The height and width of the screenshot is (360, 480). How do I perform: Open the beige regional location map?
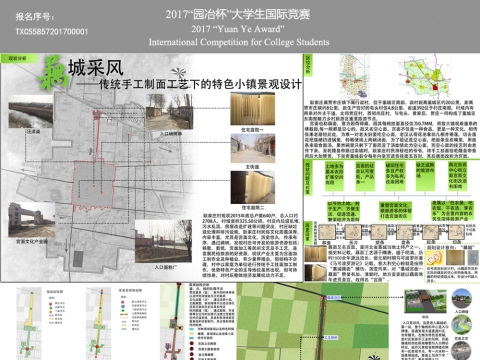[354, 76]
